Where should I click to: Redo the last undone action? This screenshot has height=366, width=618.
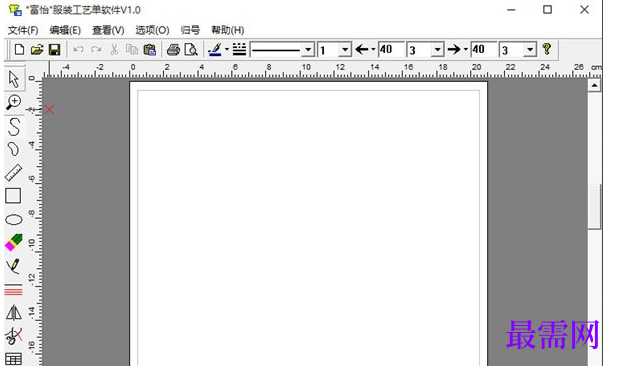click(96, 50)
